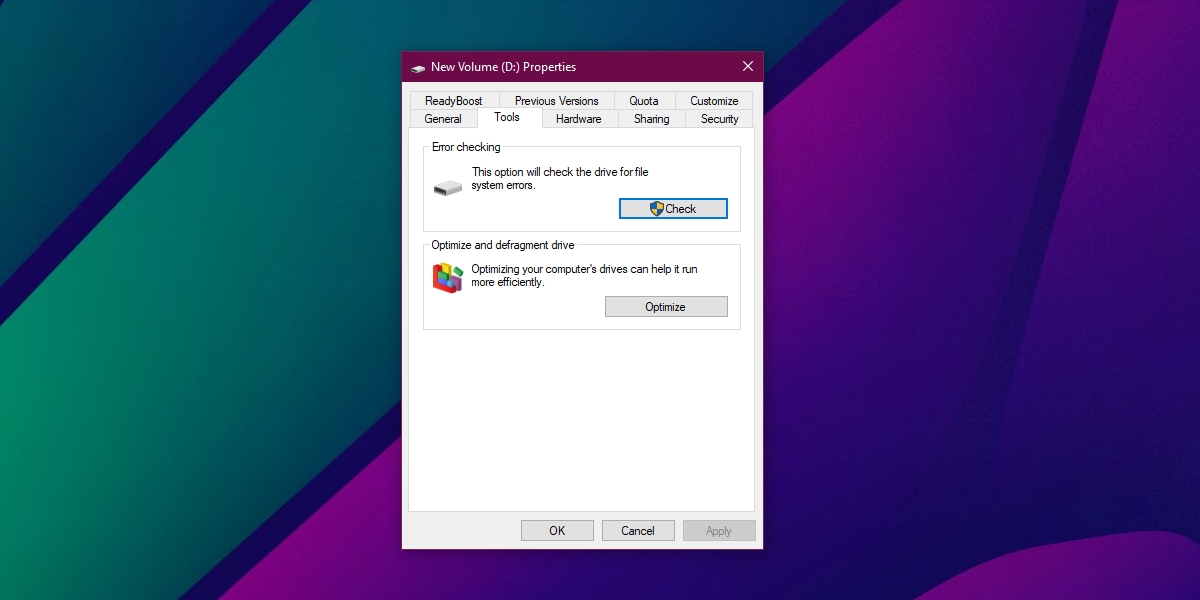Switch to the ReadyBoost tab
Image resolution: width=1200 pixels, height=600 pixels.
453,100
